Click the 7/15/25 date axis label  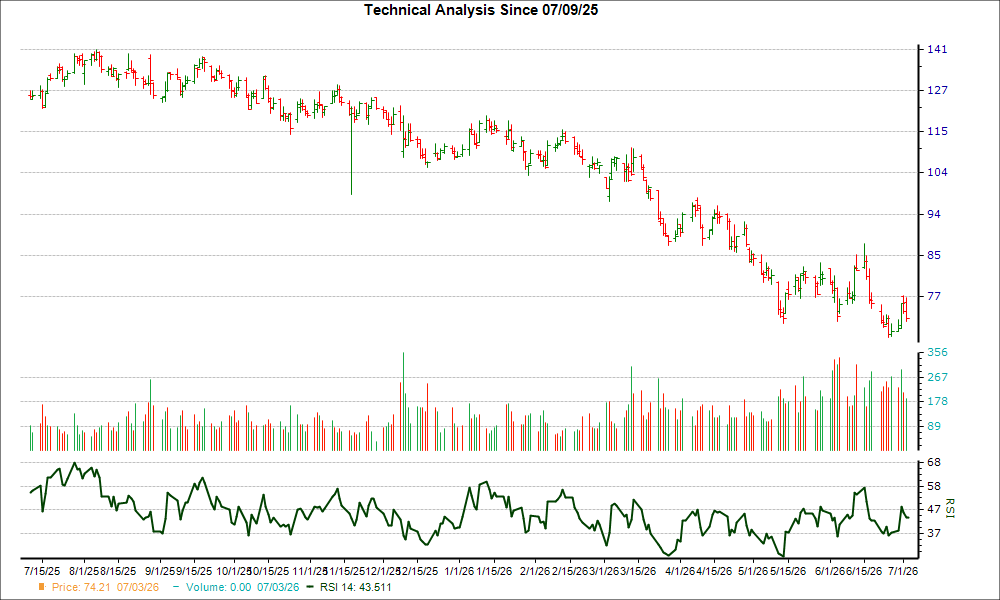[x=42, y=571]
